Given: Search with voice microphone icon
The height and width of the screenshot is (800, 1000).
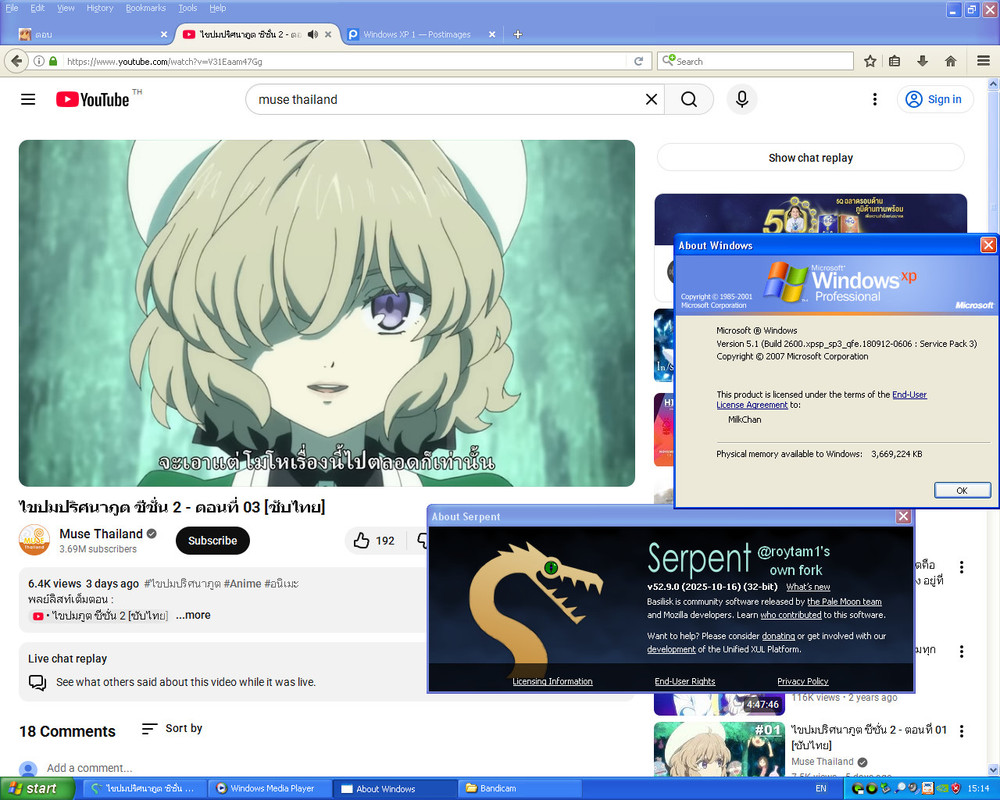Looking at the screenshot, I should pyautogui.click(x=742, y=100).
